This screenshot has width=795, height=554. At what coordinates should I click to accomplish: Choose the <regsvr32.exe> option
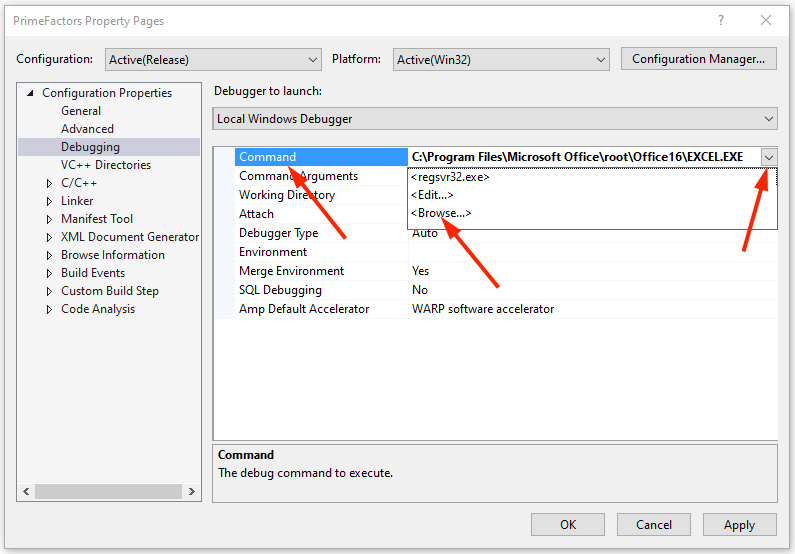450,177
